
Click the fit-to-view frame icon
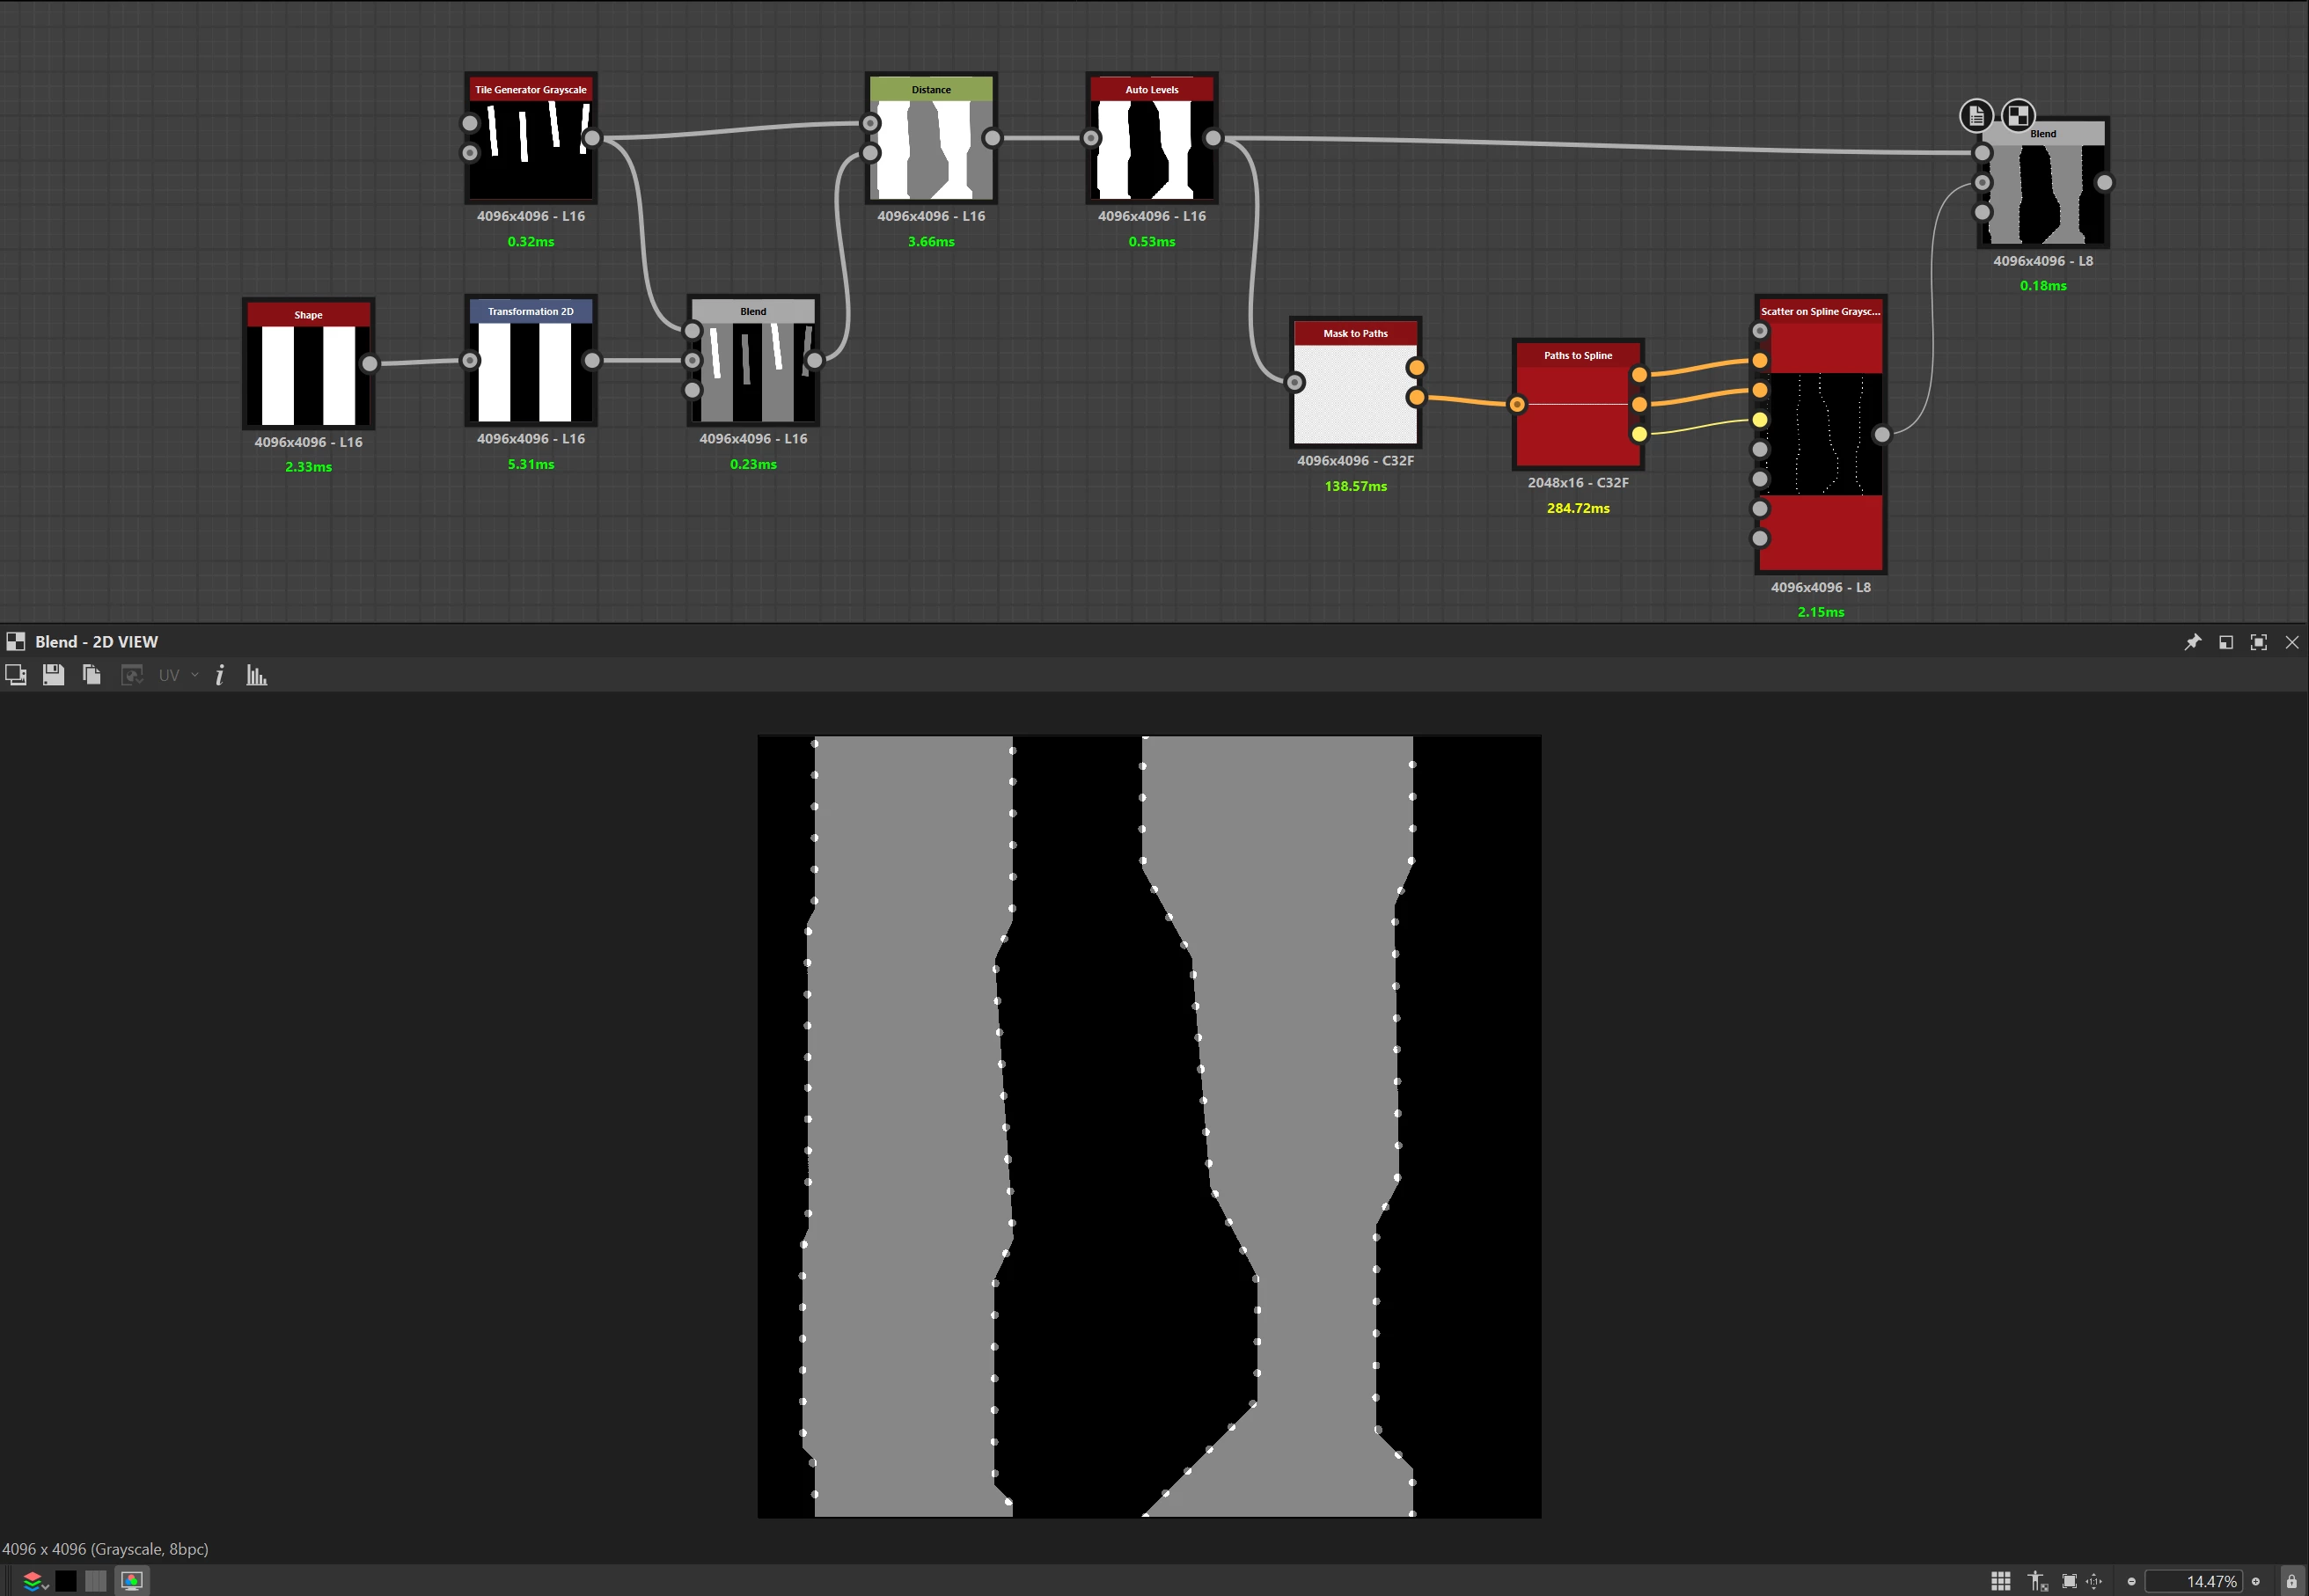tap(2069, 1581)
